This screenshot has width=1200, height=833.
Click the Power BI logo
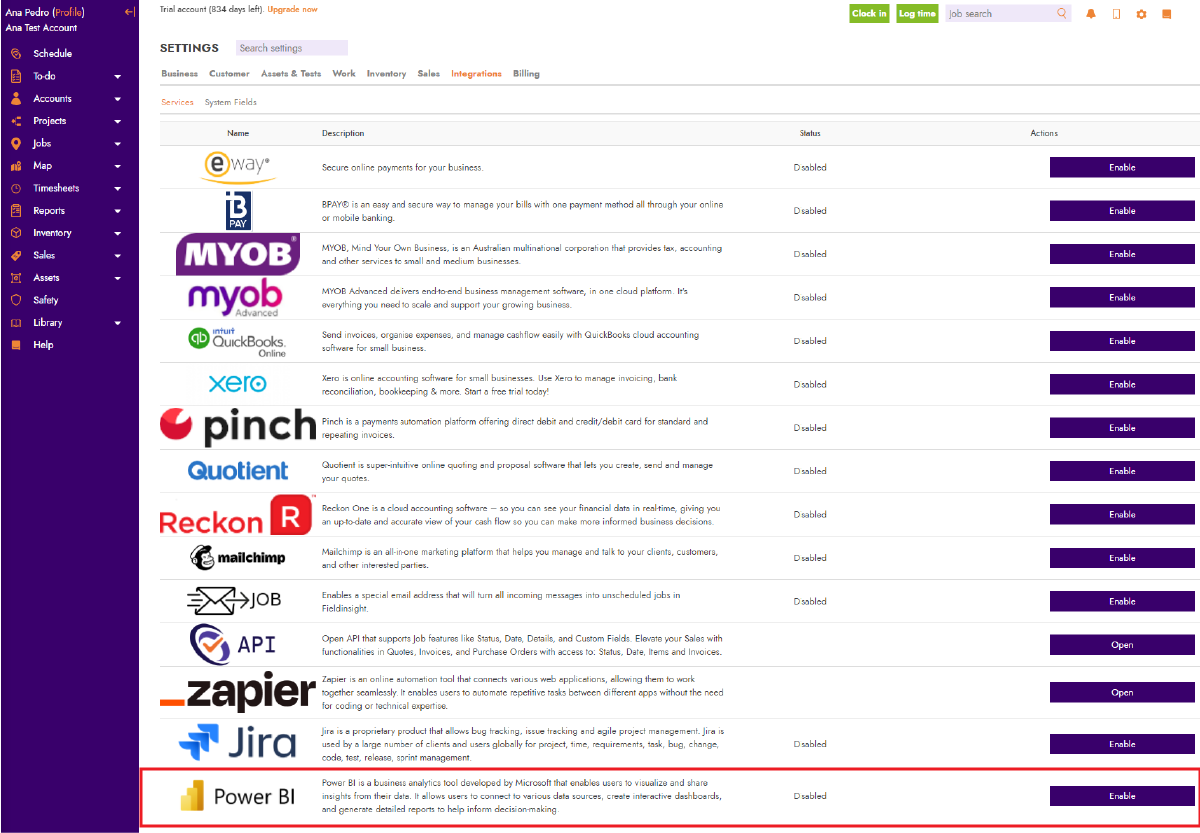click(238, 797)
